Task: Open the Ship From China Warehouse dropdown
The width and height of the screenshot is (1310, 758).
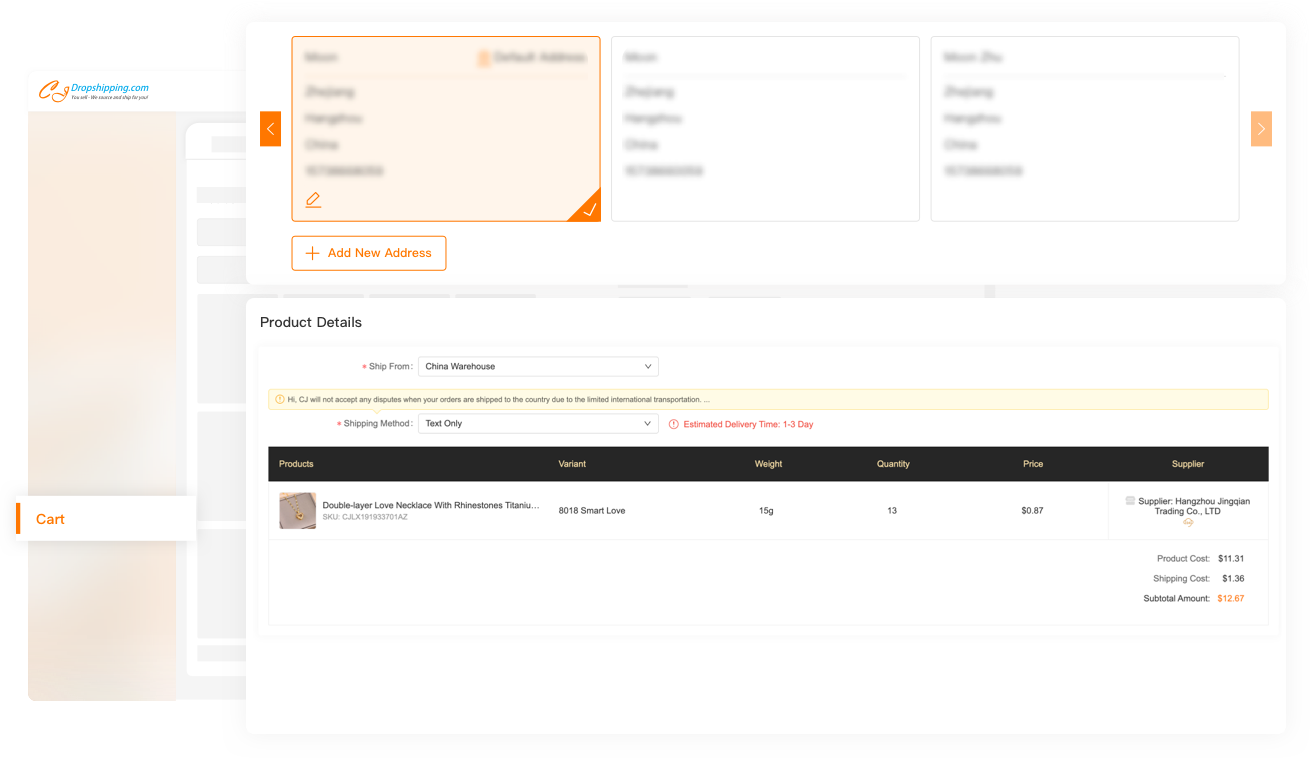Action: pyautogui.click(x=538, y=367)
